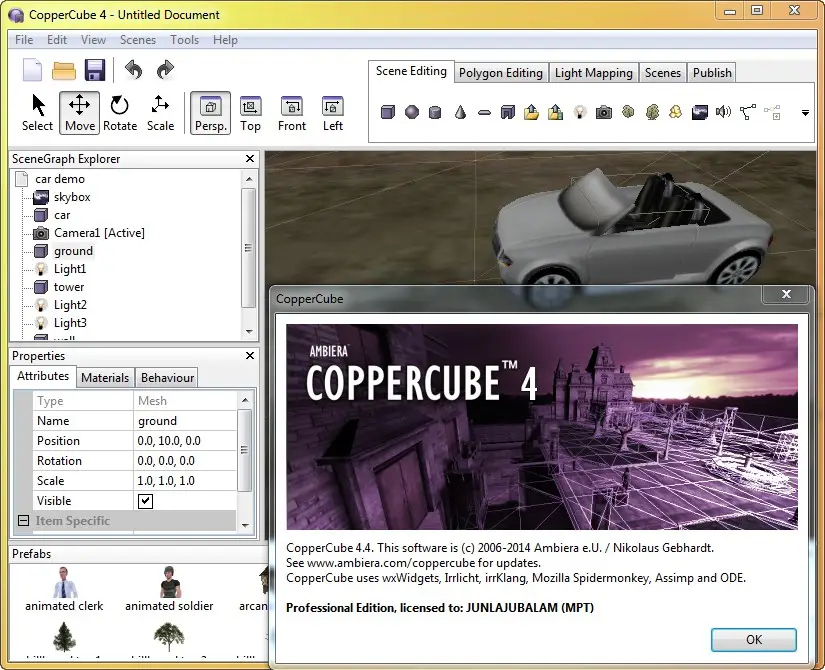Open the Materials properties tab
Screen dimensions: 825x670
[105, 377]
